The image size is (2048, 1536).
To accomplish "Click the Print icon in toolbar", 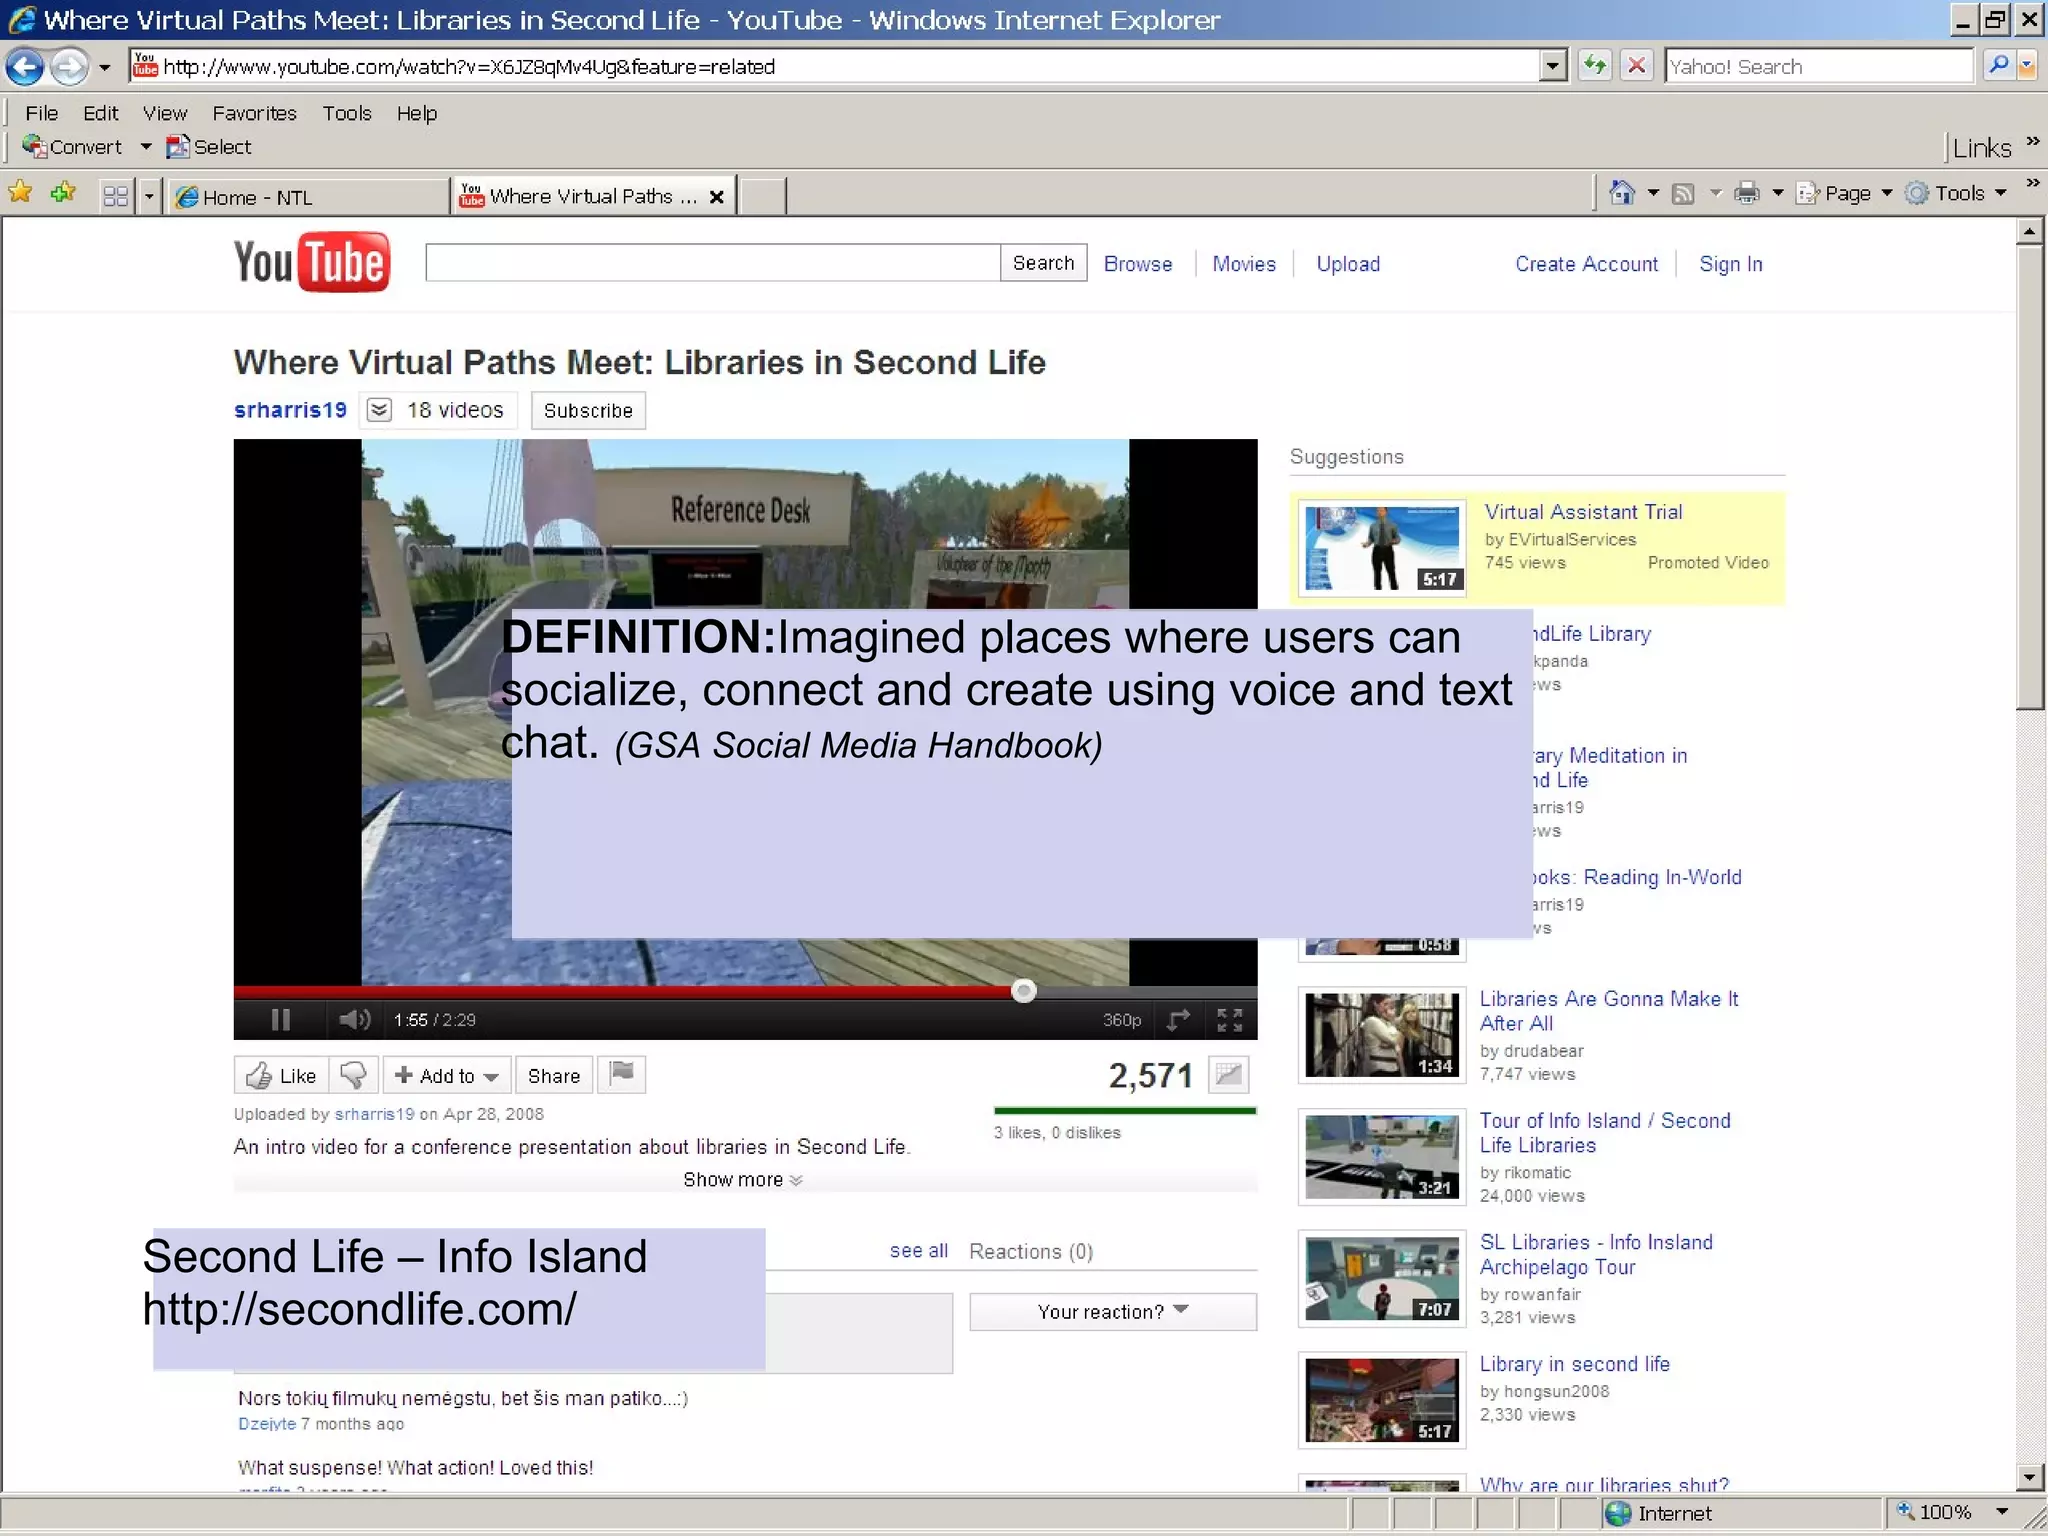I will 1747,193.
